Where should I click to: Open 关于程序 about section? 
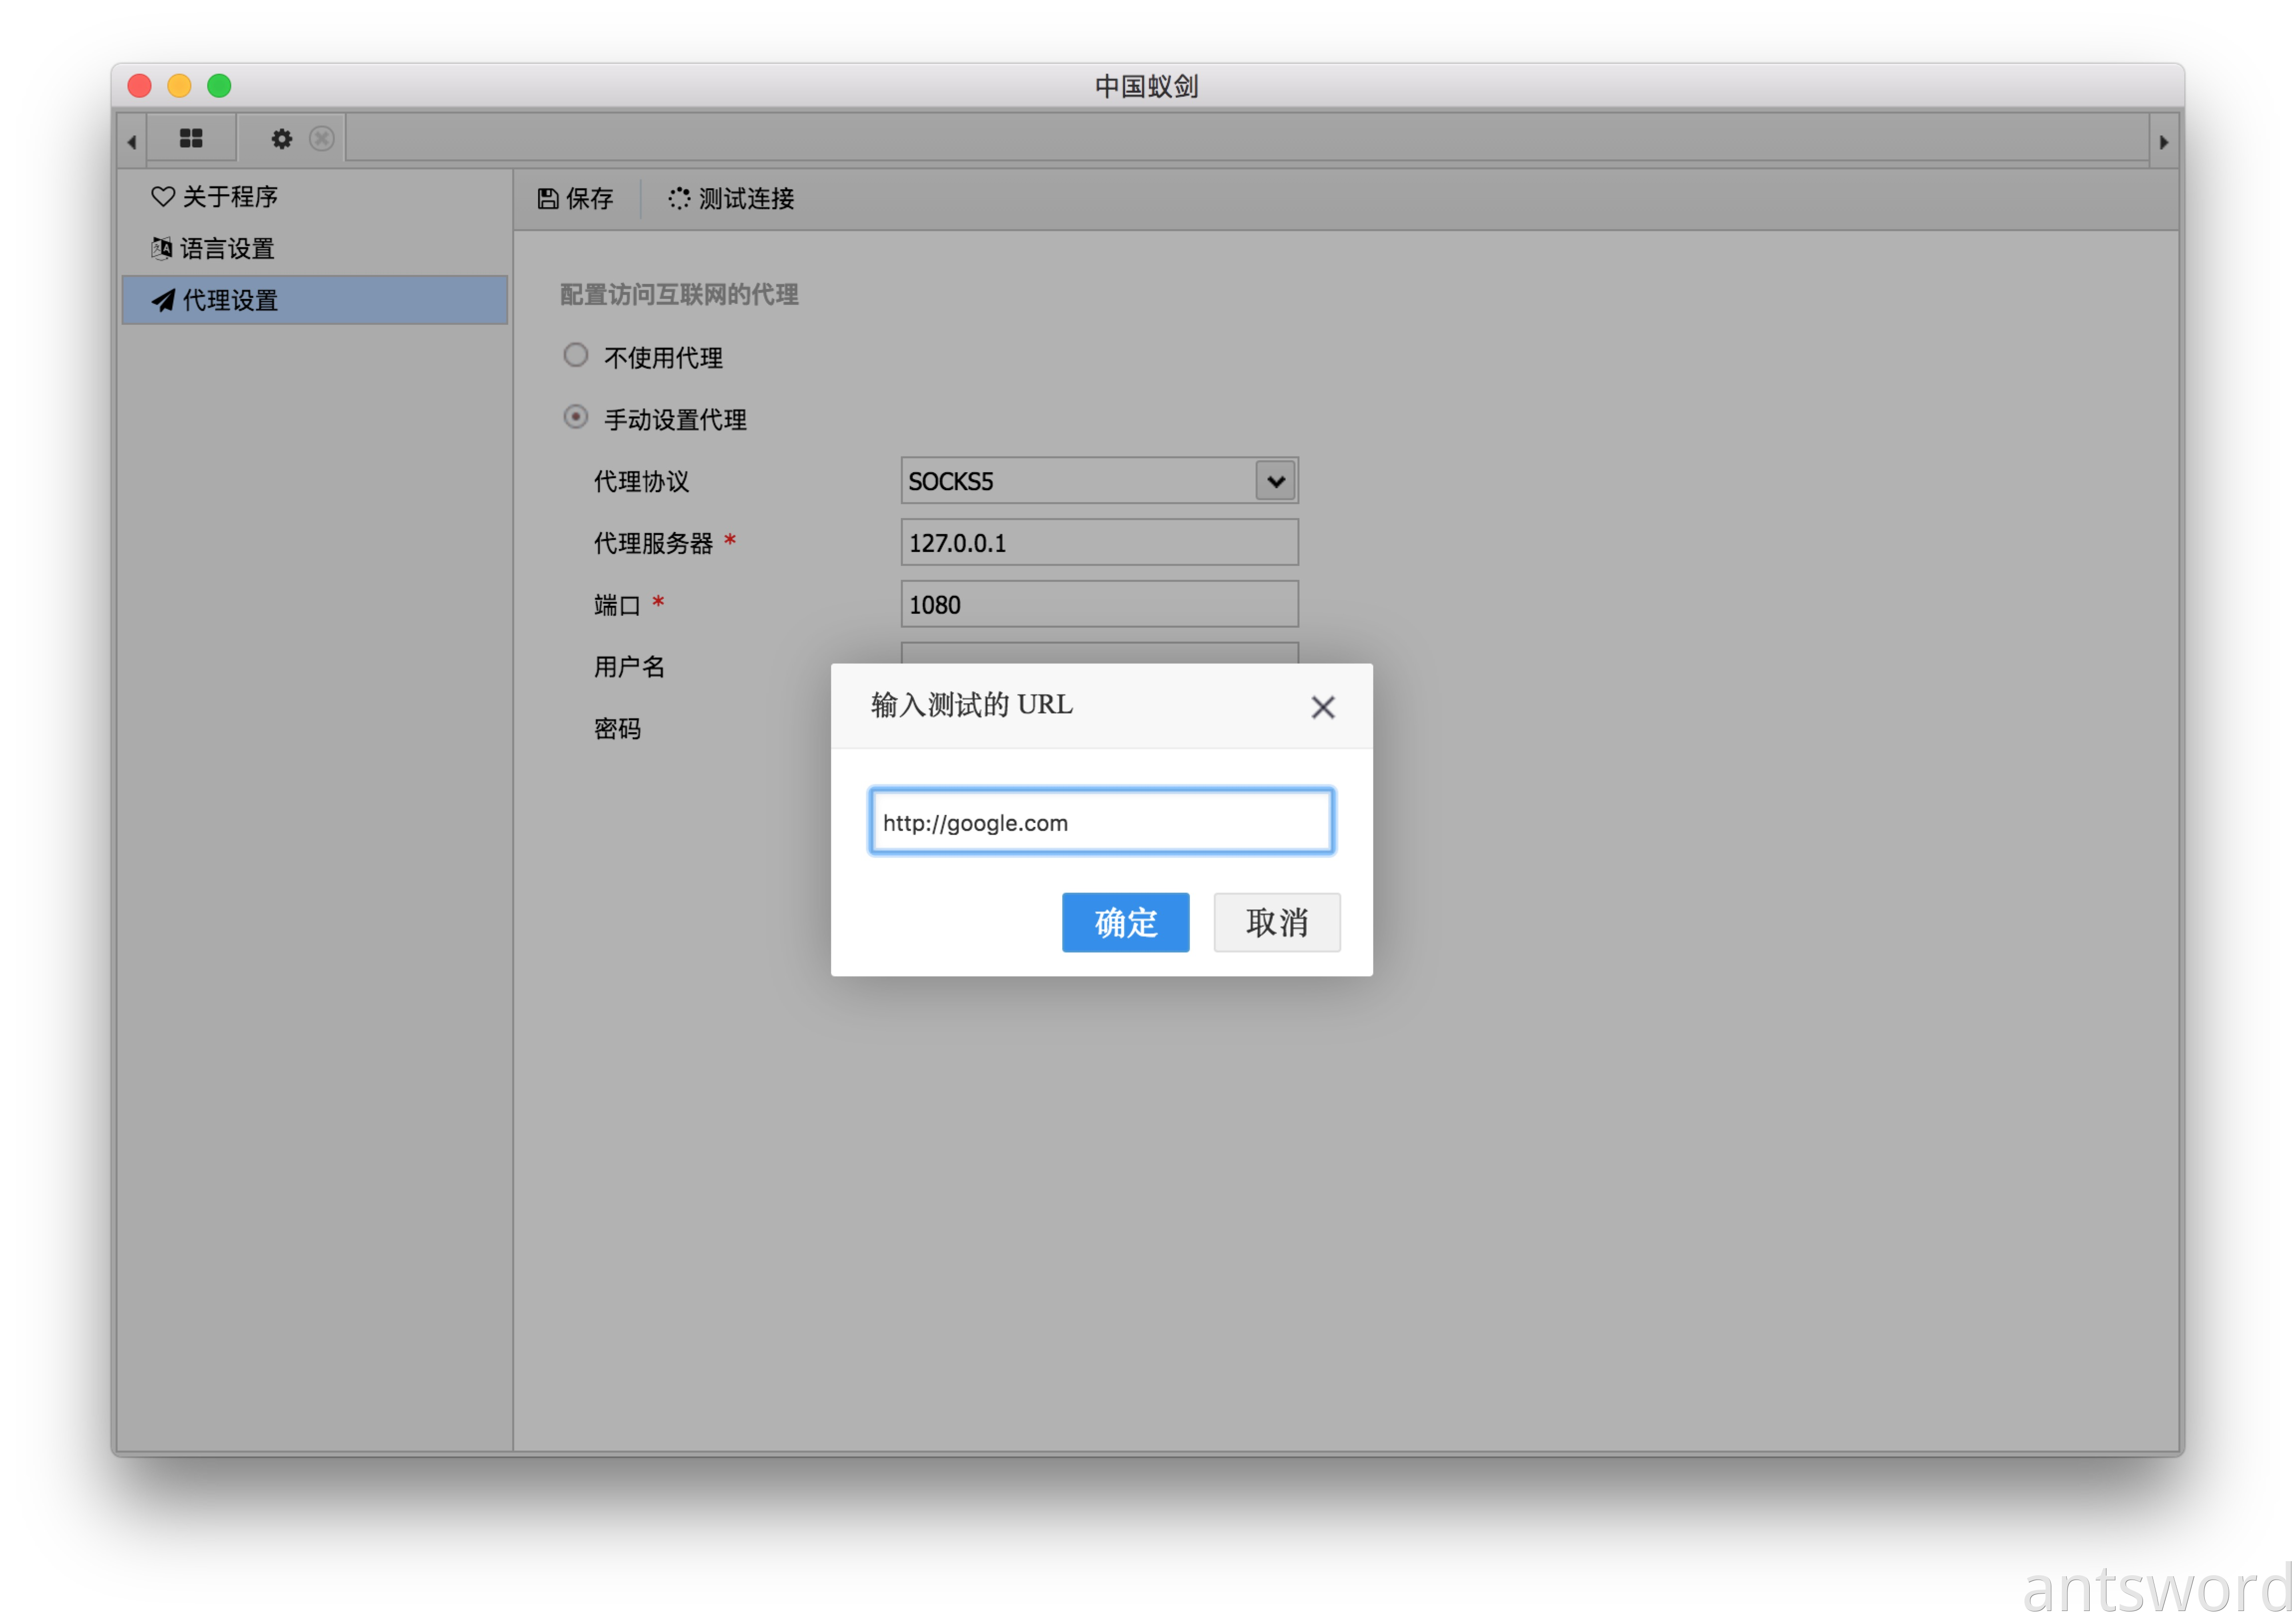click(229, 197)
